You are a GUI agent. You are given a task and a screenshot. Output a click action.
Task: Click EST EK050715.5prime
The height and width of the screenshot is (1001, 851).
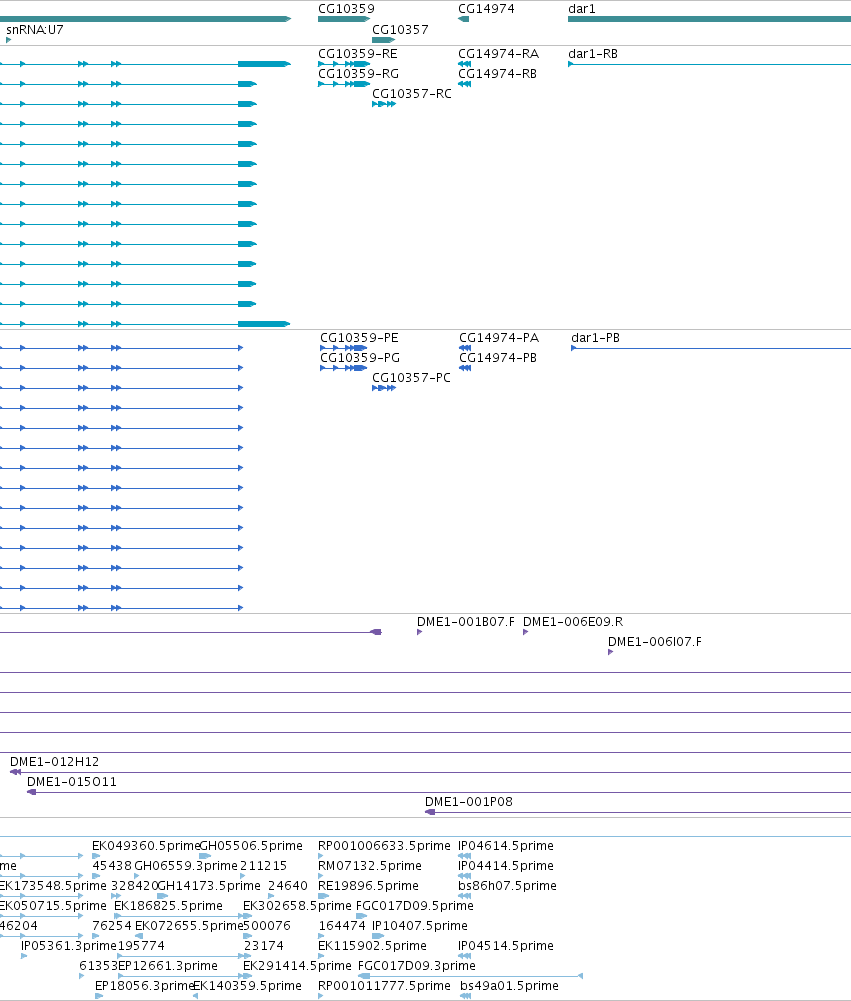pyautogui.click(x=53, y=907)
